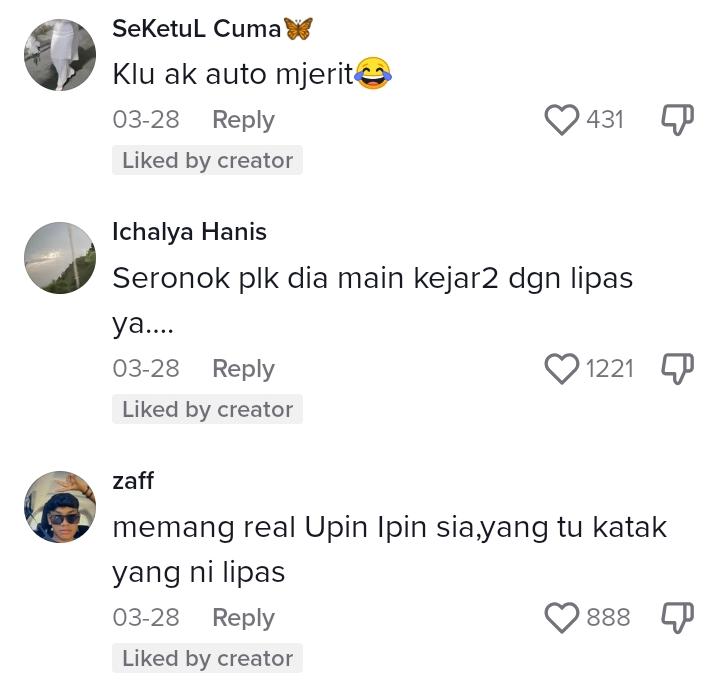Visit Ichalya Hanis's username link
720x682 pixels.
pyautogui.click(x=189, y=232)
